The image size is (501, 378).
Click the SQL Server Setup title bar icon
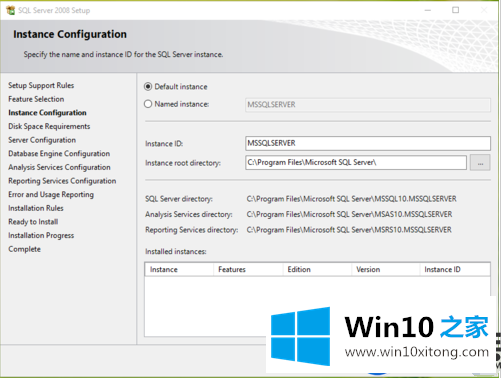click(x=11, y=10)
